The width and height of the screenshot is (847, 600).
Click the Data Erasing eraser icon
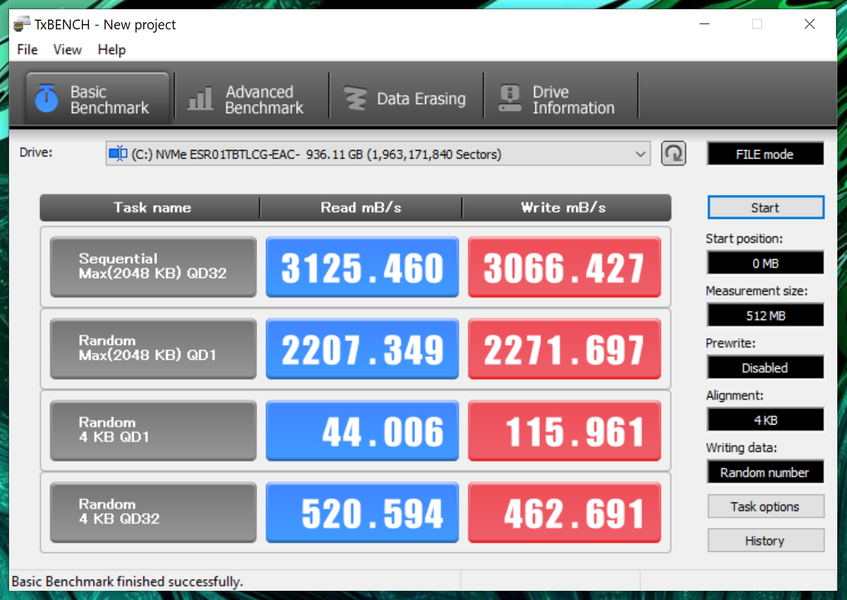pyautogui.click(x=355, y=99)
